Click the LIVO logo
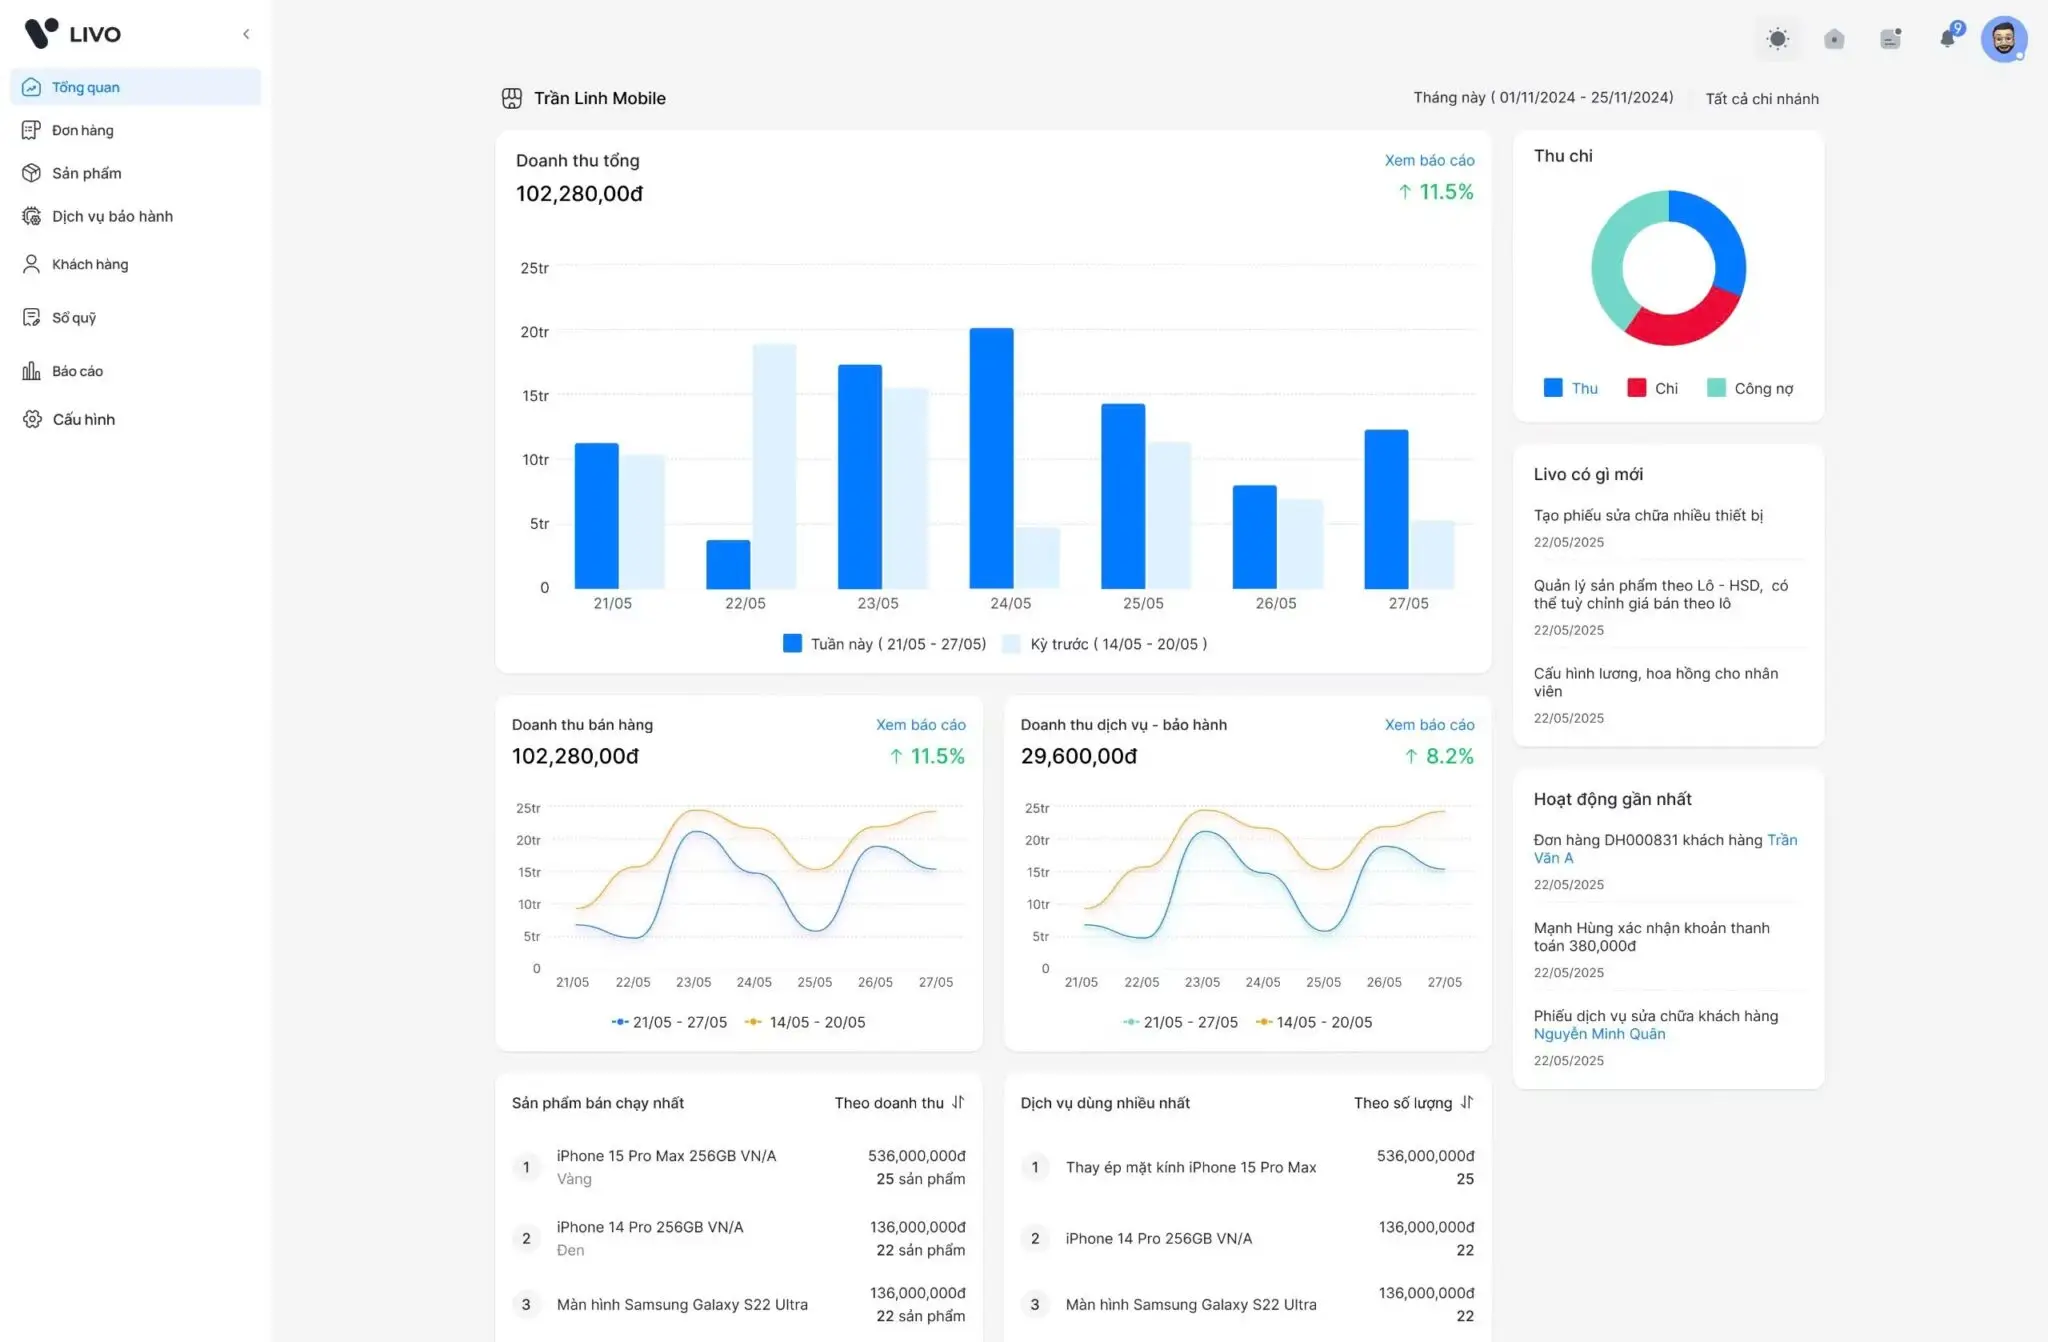 [72, 33]
